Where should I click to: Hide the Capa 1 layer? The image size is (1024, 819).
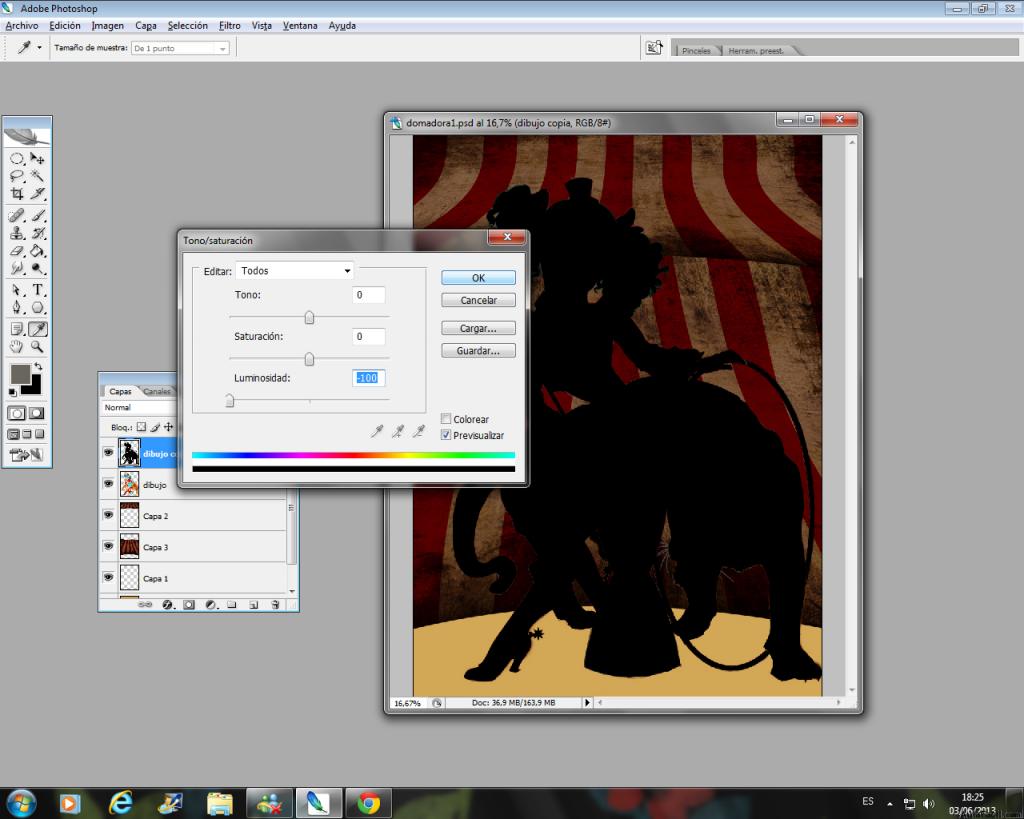108,578
